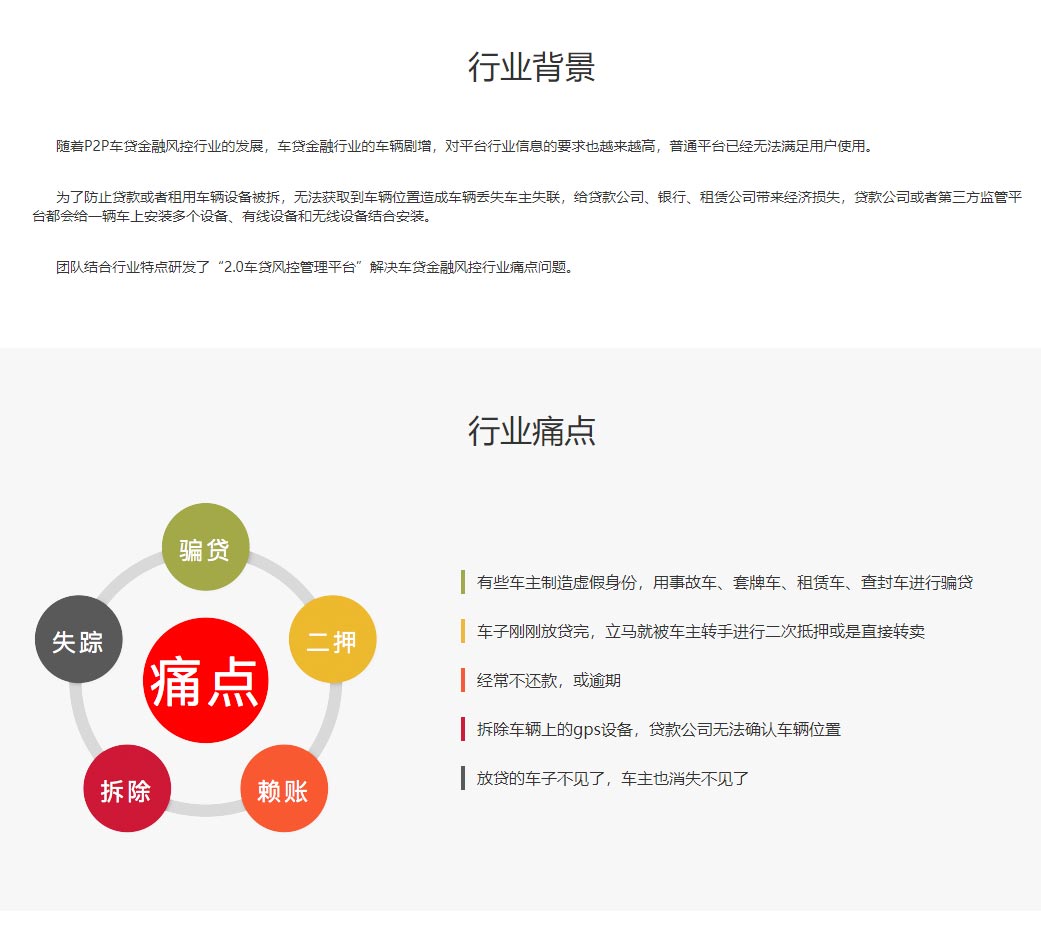
Task: Select the gray 失踪 circle icon
Action: 77,639
